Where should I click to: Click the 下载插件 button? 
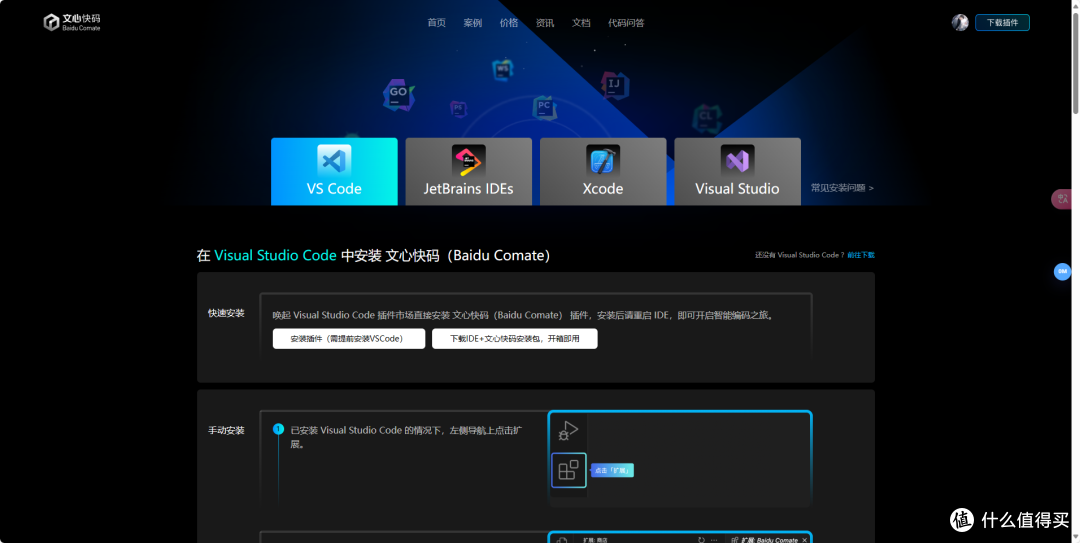[x=1002, y=23]
